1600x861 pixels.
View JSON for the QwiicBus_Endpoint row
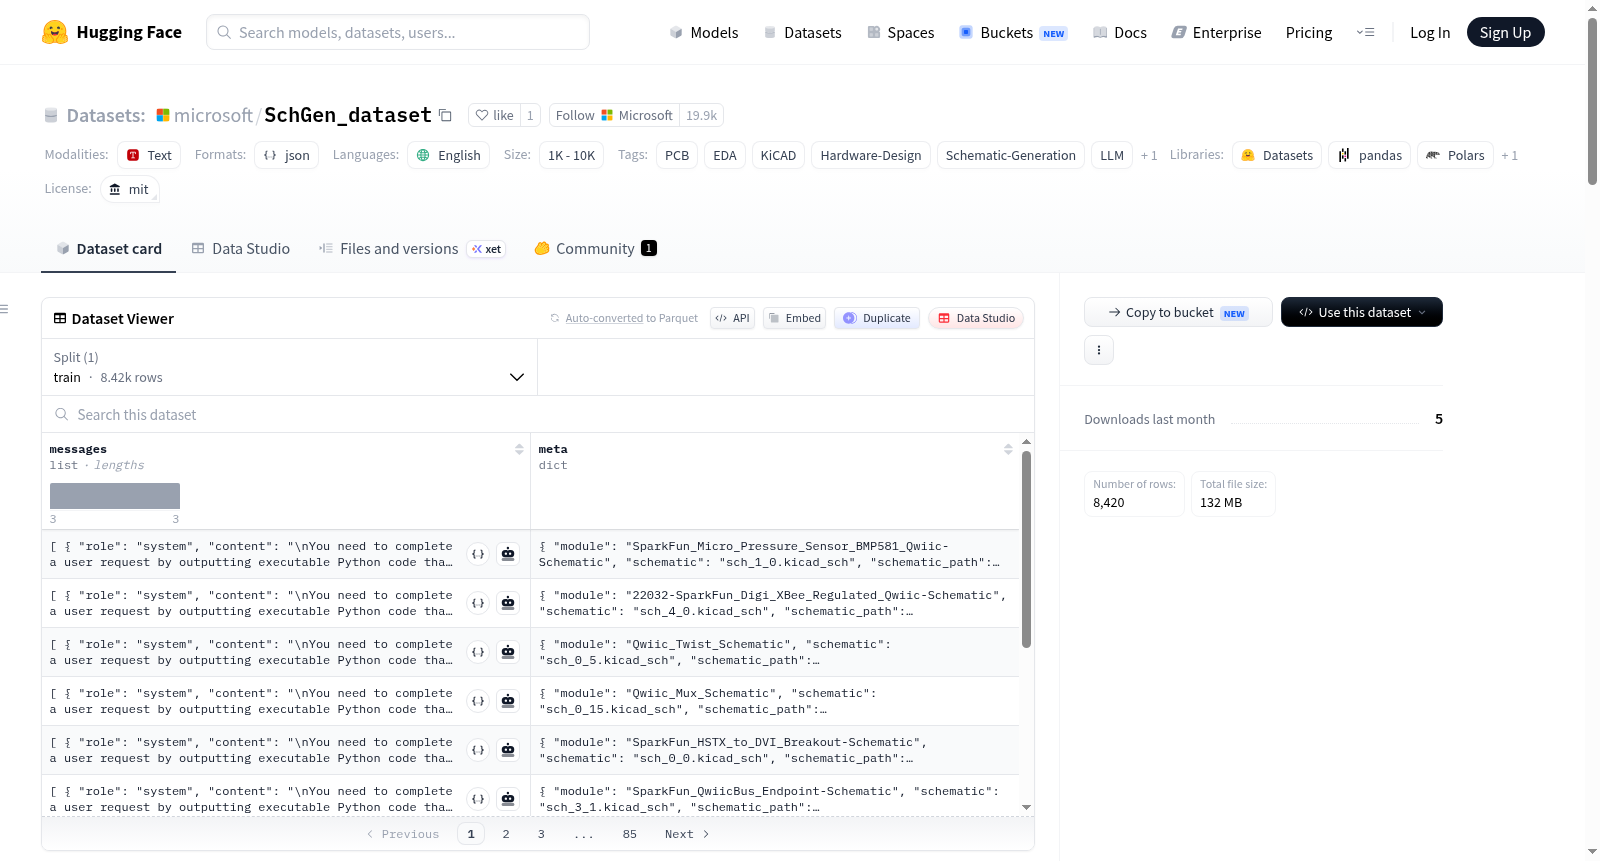(x=478, y=799)
